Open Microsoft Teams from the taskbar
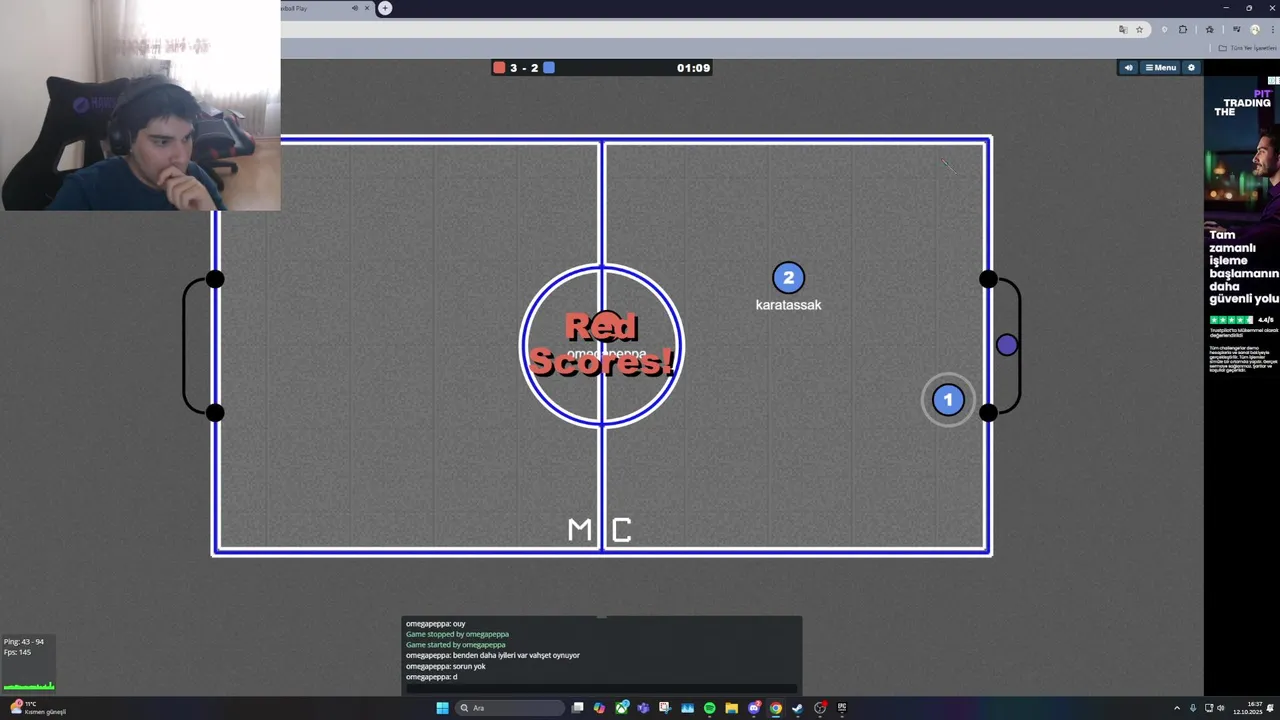This screenshot has height=720, width=1280. tap(643, 708)
